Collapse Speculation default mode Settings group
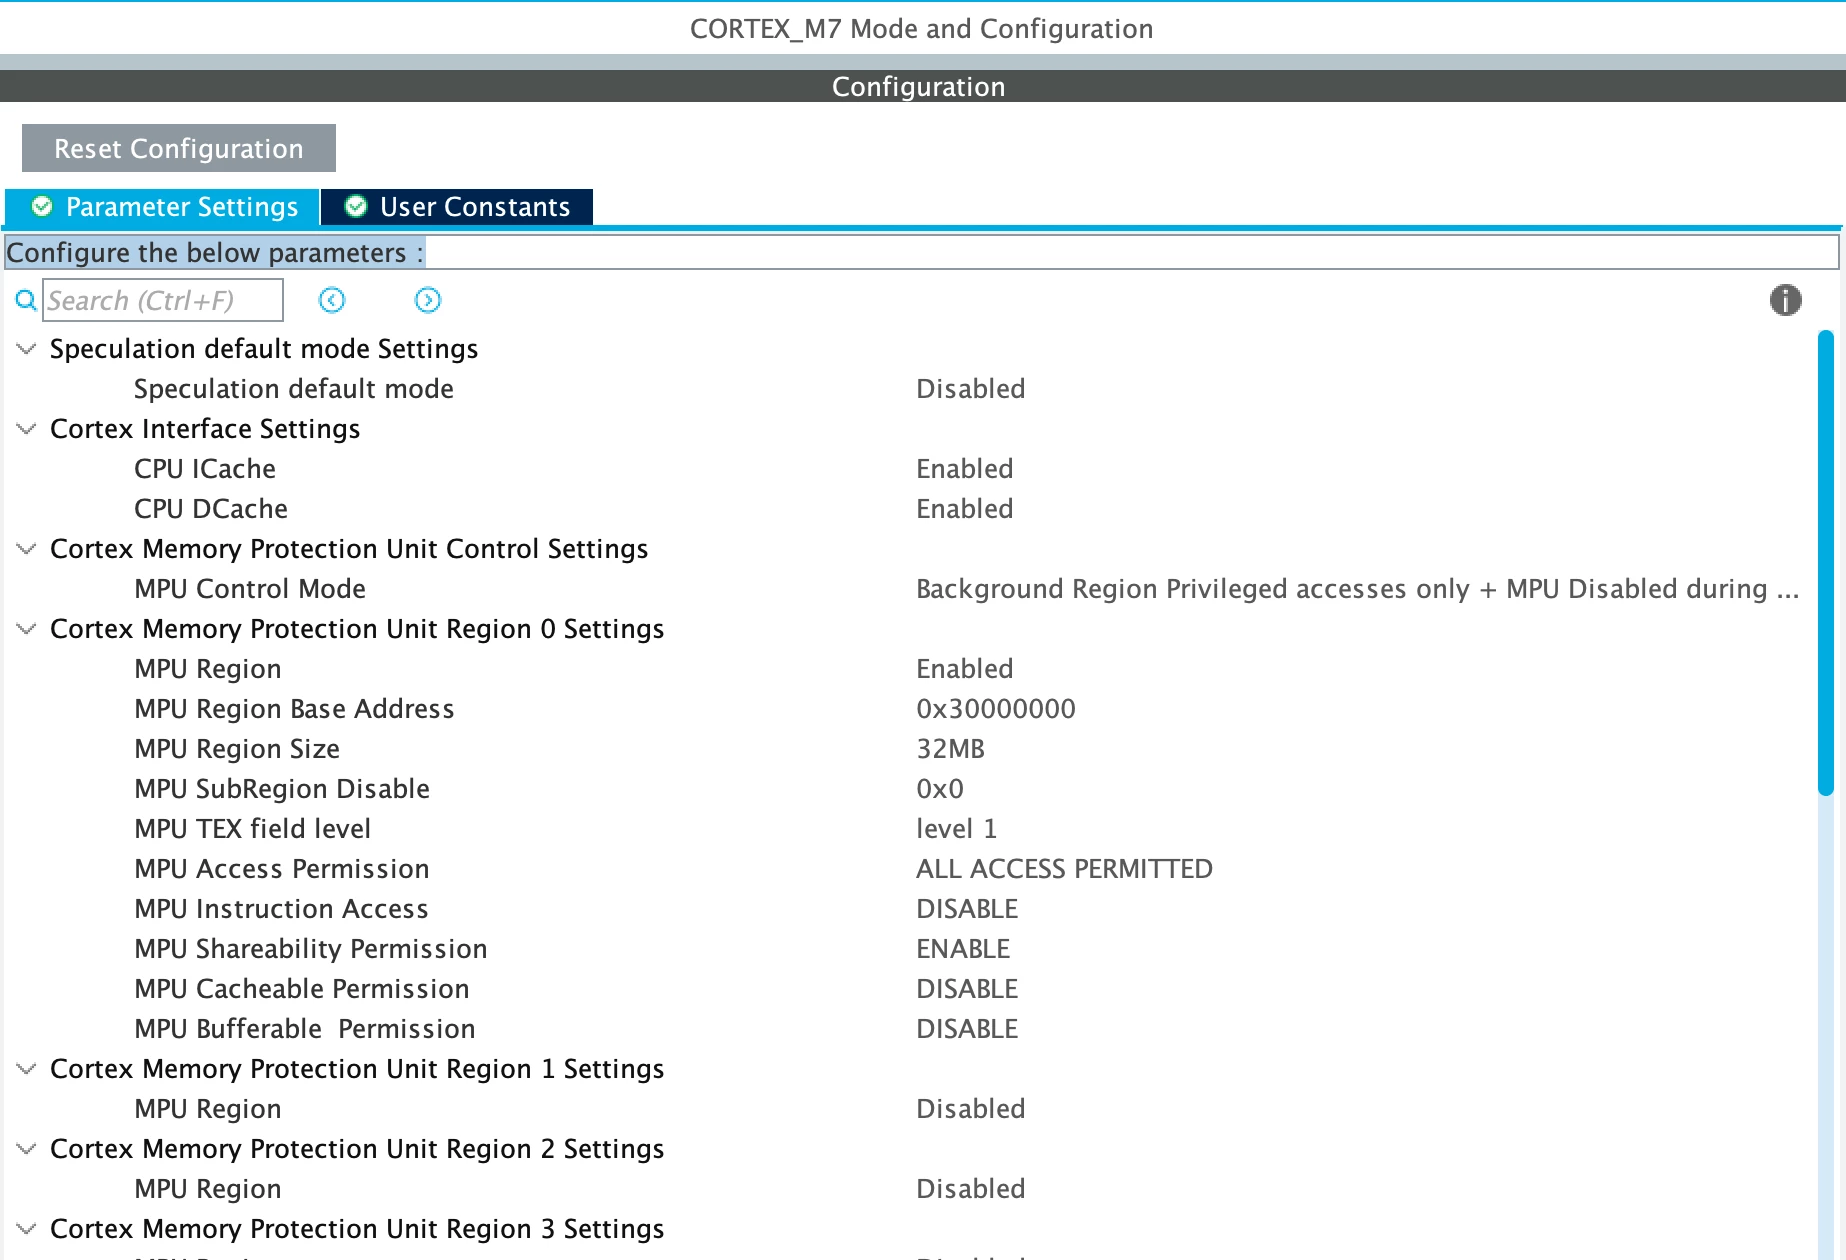The height and width of the screenshot is (1260, 1846). (27, 349)
